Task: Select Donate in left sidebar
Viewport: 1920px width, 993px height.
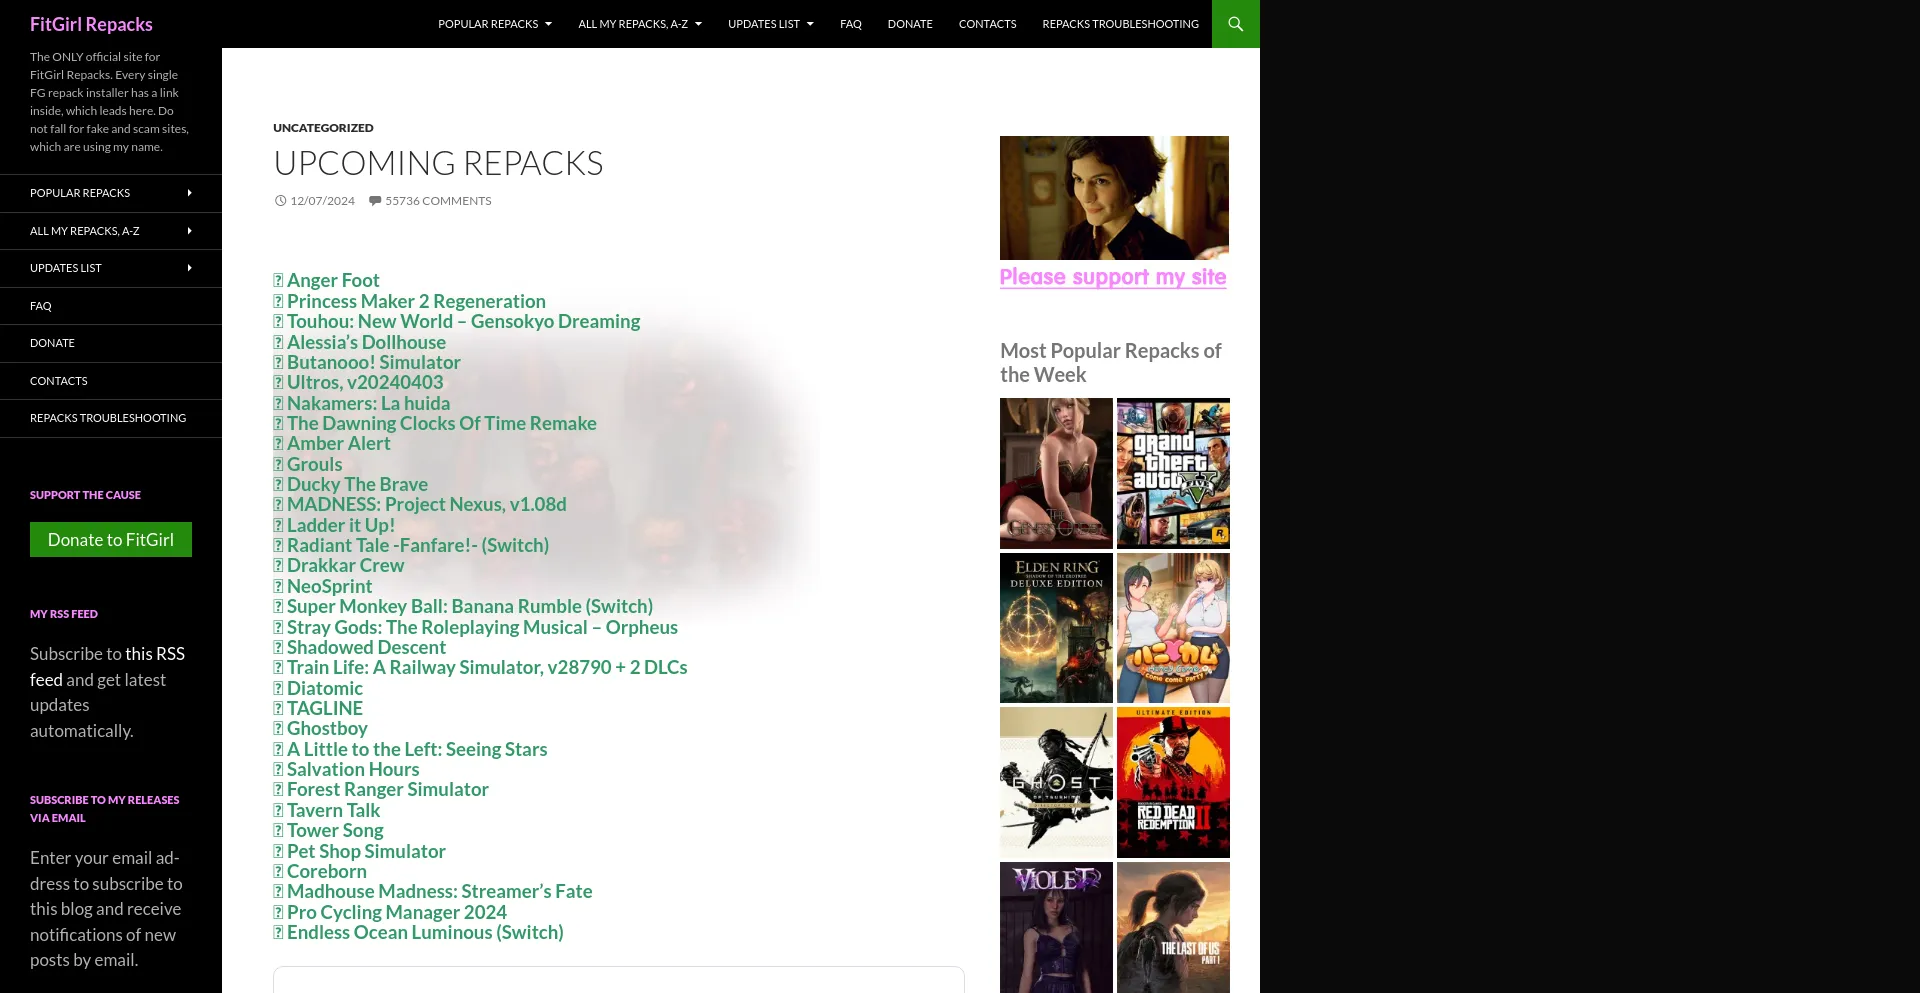Action: coord(111,343)
